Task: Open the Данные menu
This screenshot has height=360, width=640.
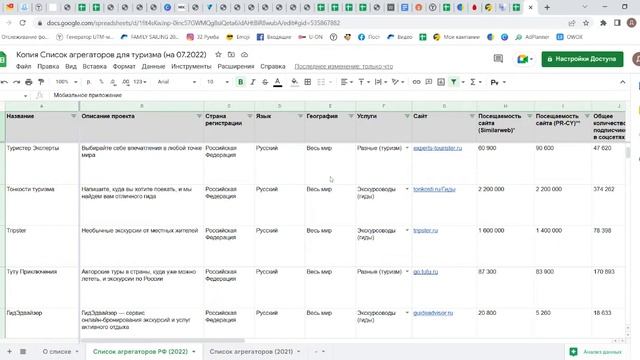Action: [x=153, y=66]
